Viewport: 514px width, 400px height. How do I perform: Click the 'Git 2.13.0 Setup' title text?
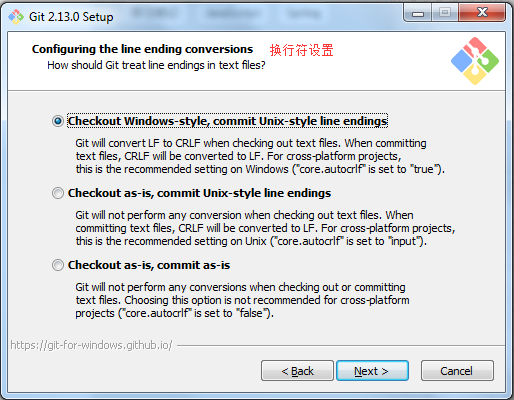point(71,17)
